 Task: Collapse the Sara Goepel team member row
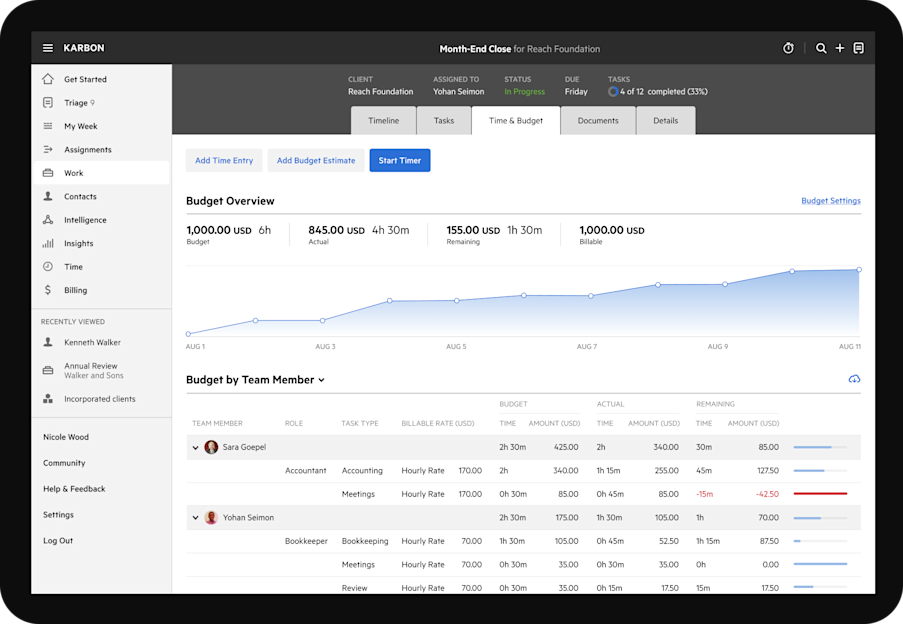tap(195, 447)
